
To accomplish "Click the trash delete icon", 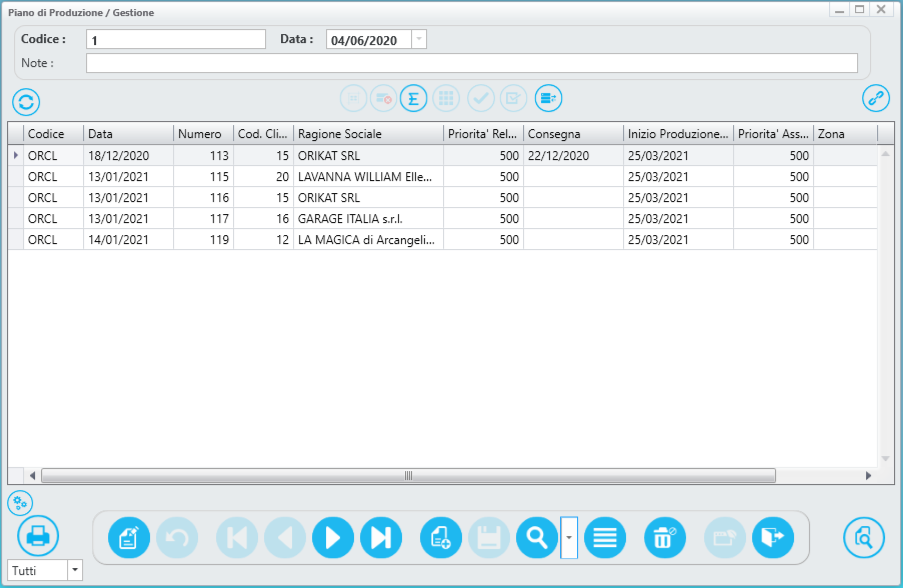I will pyautogui.click(x=665, y=538).
